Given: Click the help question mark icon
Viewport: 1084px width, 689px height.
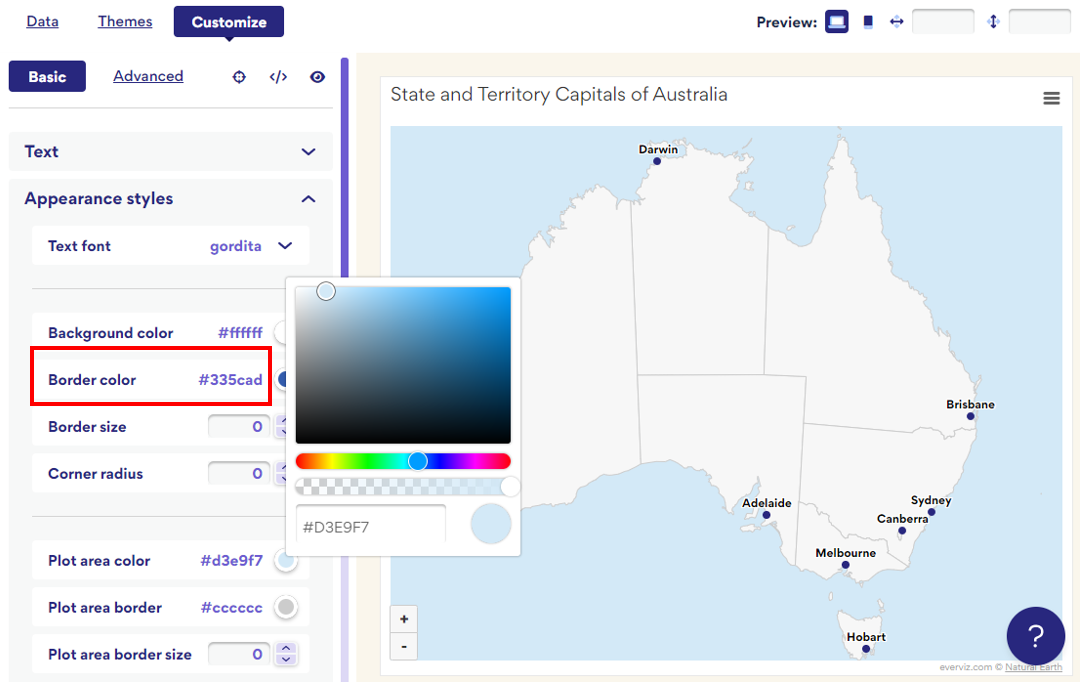Looking at the screenshot, I should (x=1035, y=635).
